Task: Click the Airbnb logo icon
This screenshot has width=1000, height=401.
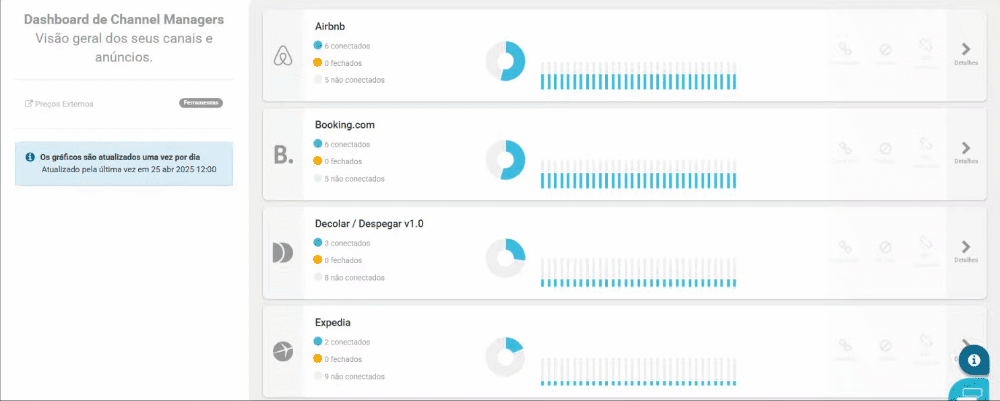Action: point(282,58)
